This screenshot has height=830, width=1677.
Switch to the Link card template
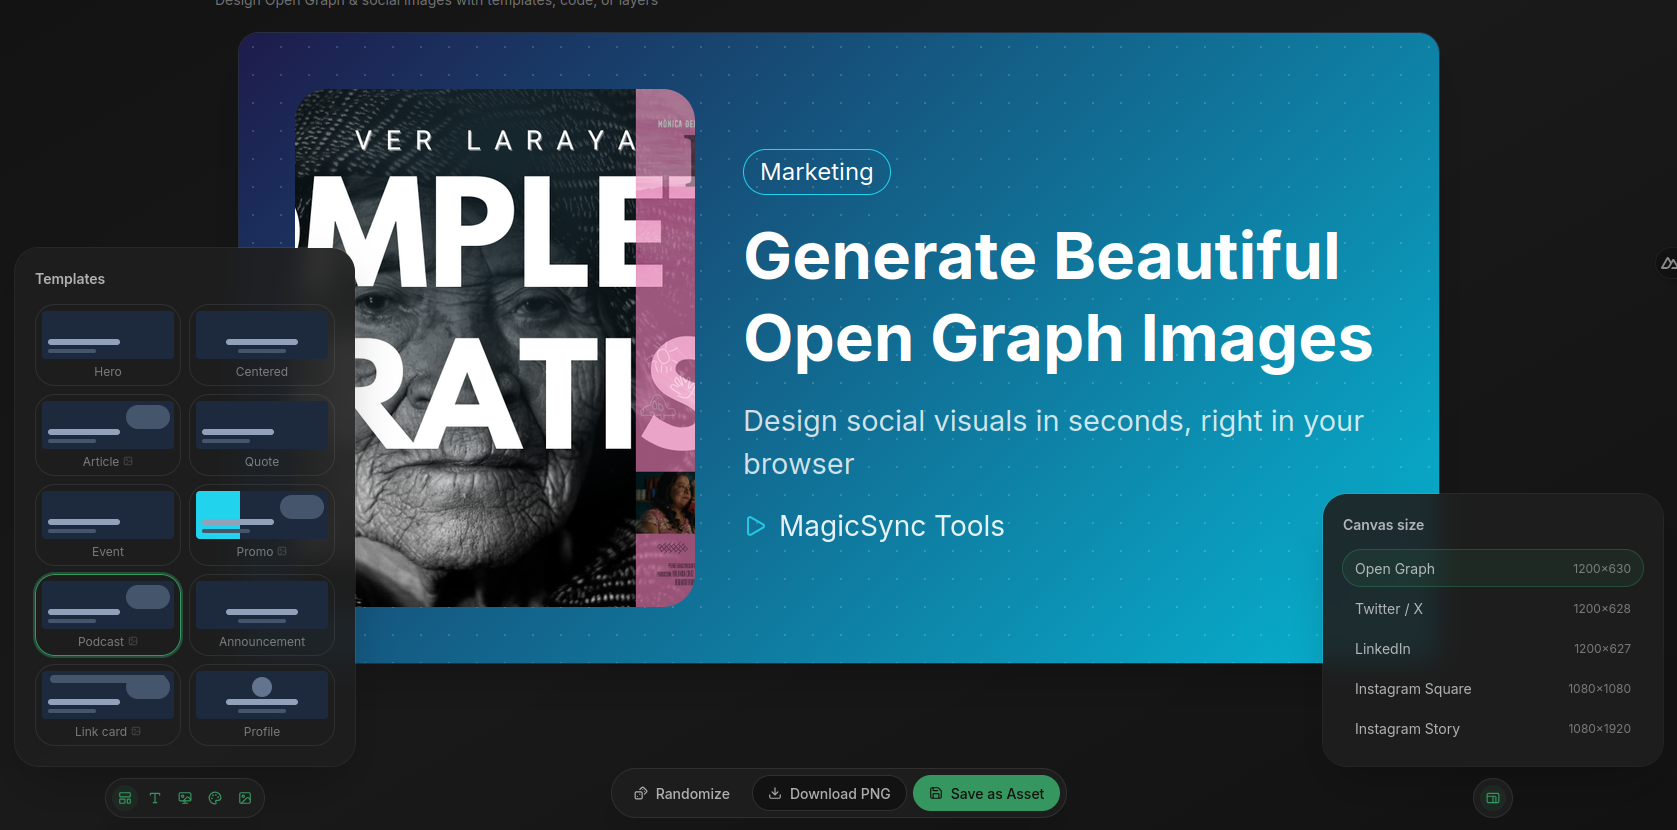[108, 705]
